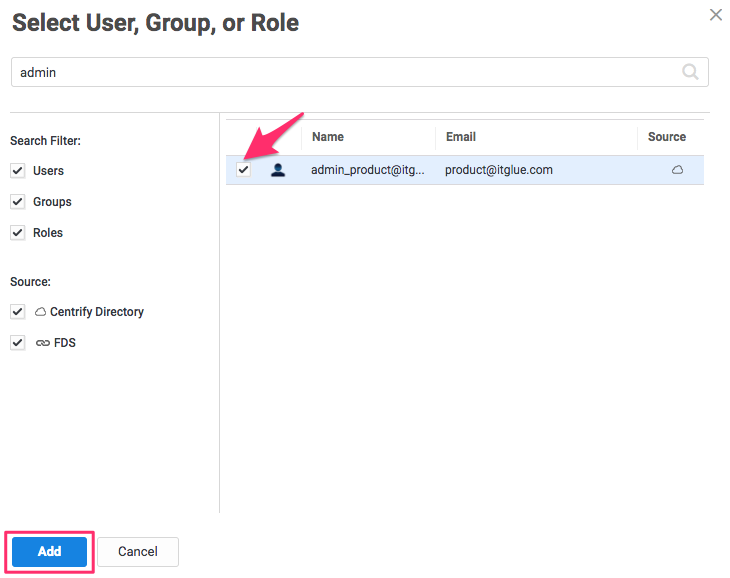Click the Source column header

pyautogui.click(x=667, y=137)
